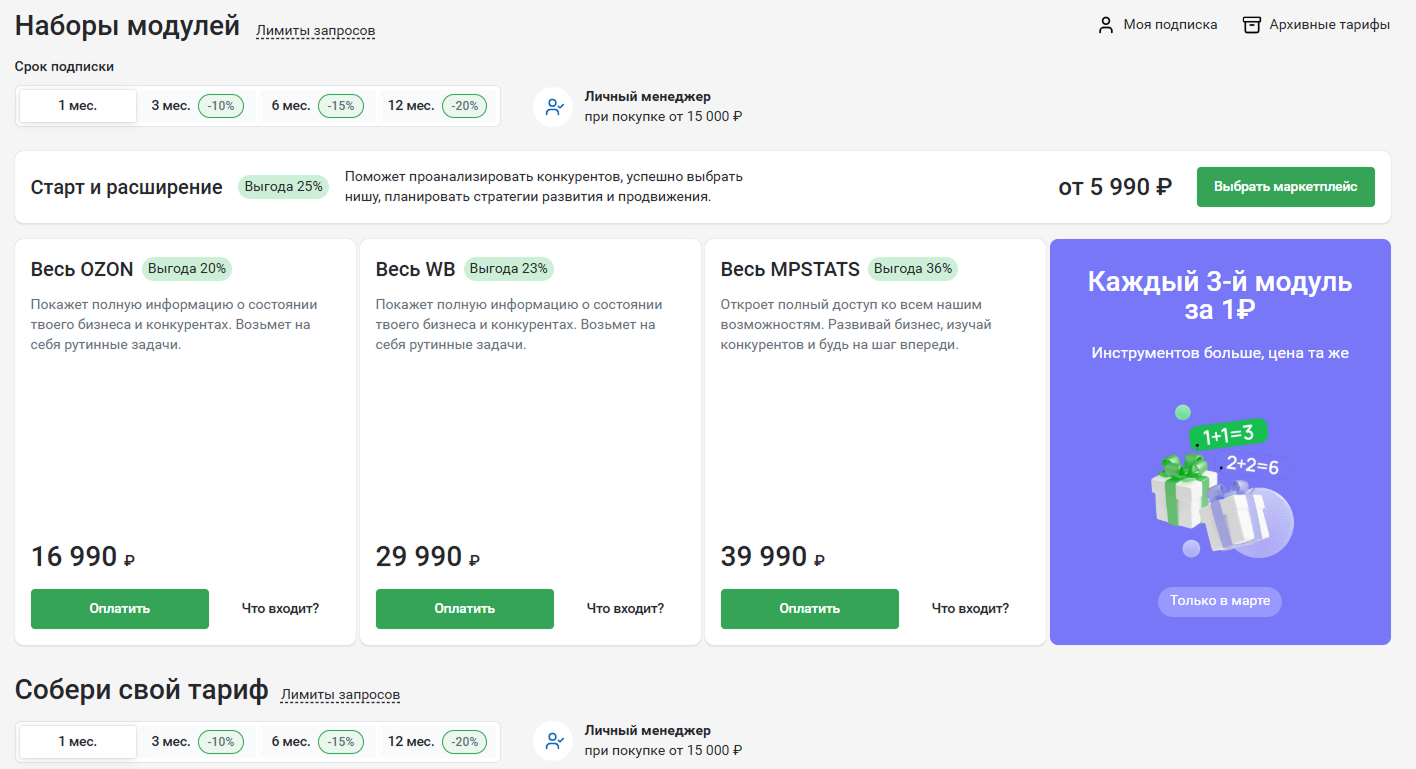Image resolution: width=1416 pixels, height=769 pixels.
Task: Click the 39 990 ₽ price
Action: point(773,556)
